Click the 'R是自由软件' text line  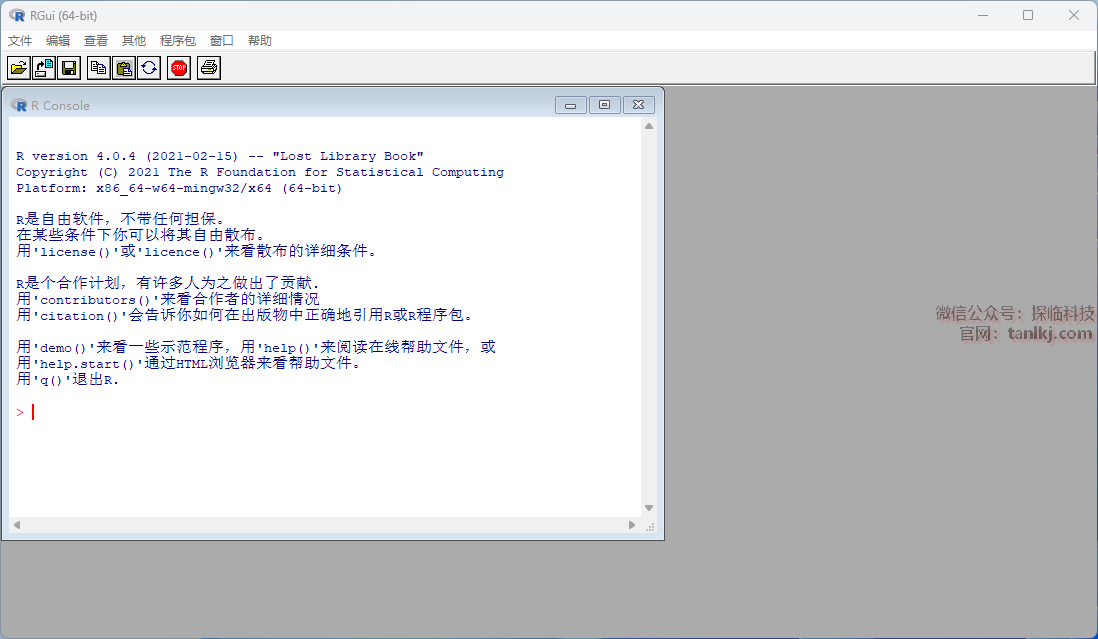coord(121,219)
